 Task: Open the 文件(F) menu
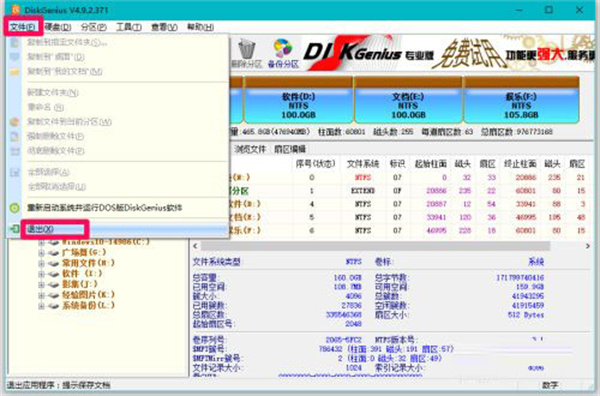coord(23,27)
